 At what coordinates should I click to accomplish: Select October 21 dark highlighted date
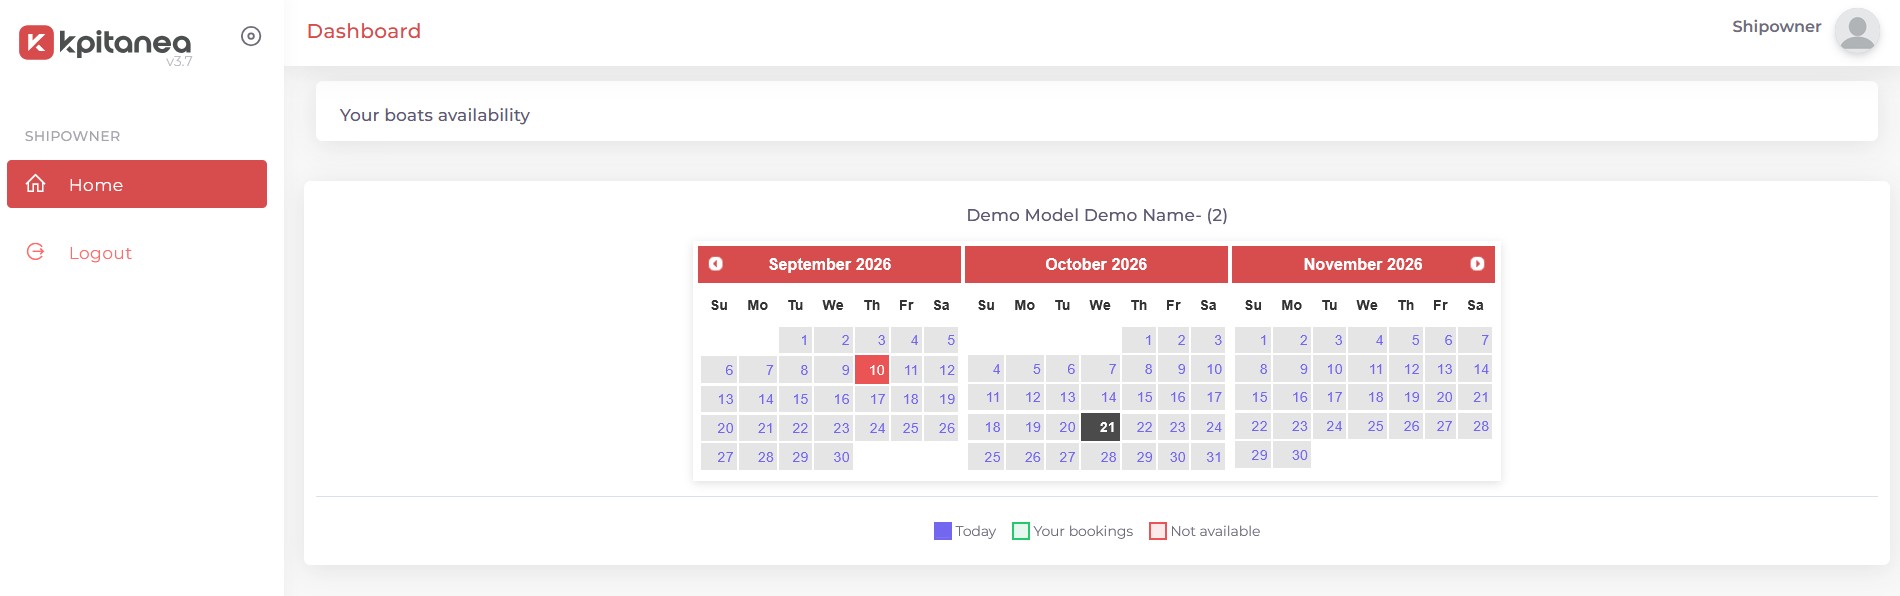click(1100, 427)
